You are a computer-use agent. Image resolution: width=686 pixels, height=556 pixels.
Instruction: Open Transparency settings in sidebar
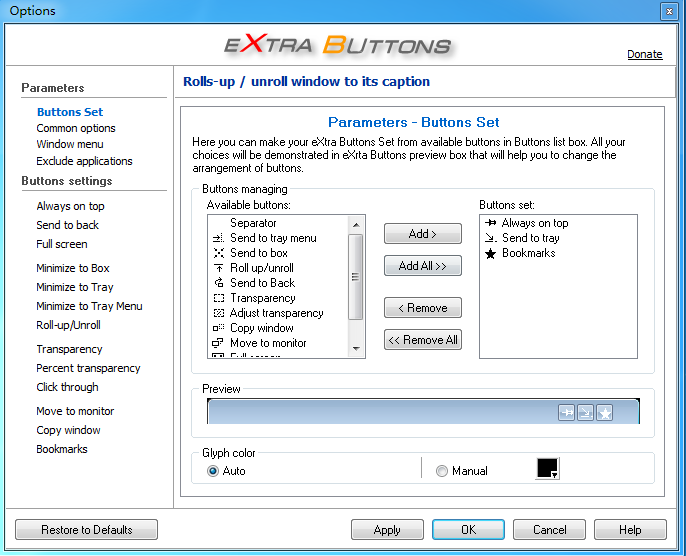pos(69,349)
